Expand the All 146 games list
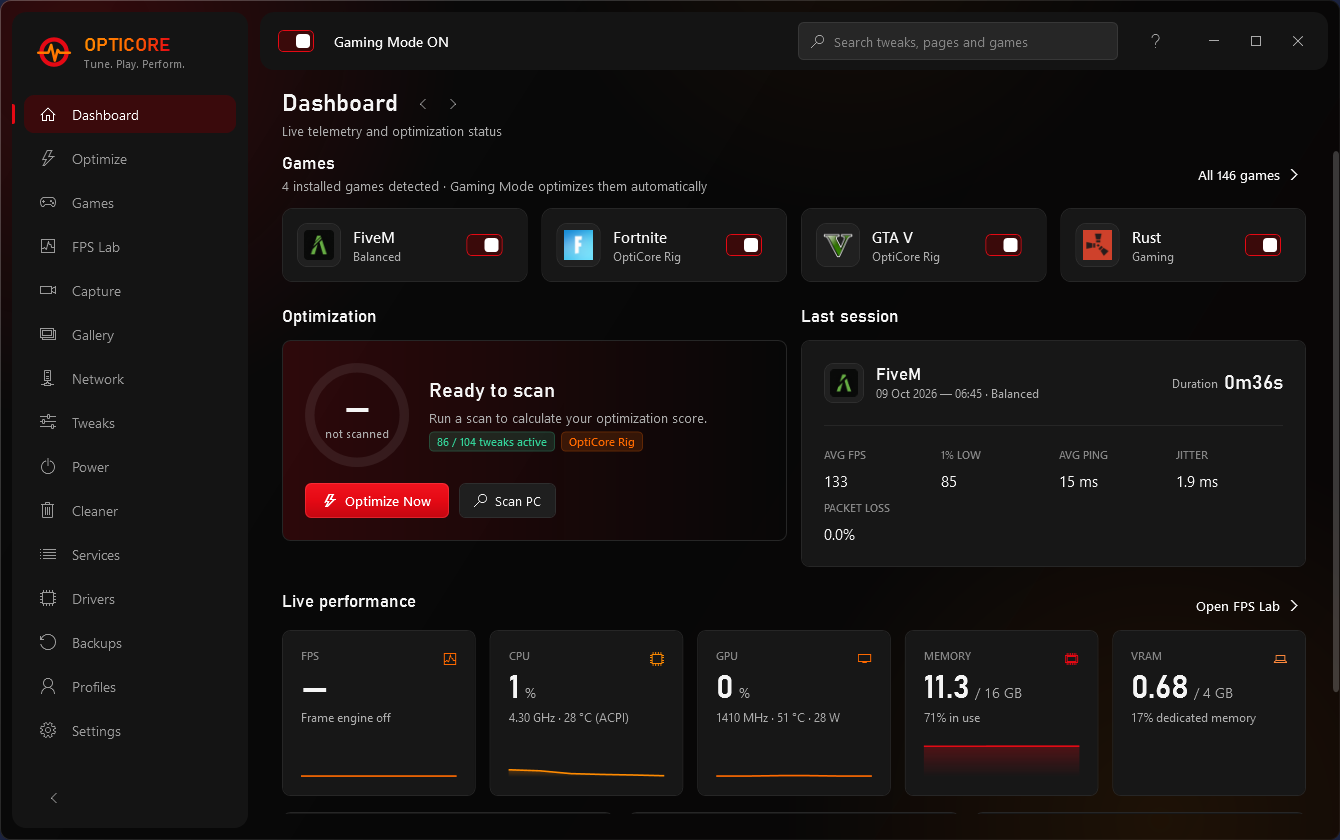 pyautogui.click(x=1249, y=175)
